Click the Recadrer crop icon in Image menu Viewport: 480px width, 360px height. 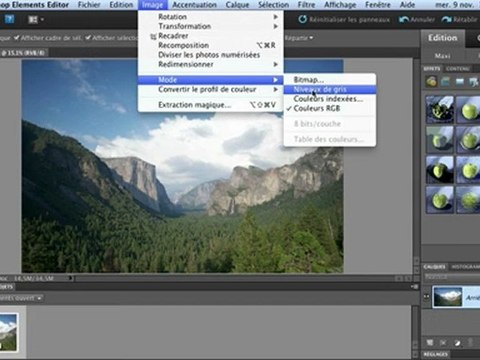[x=153, y=36]
